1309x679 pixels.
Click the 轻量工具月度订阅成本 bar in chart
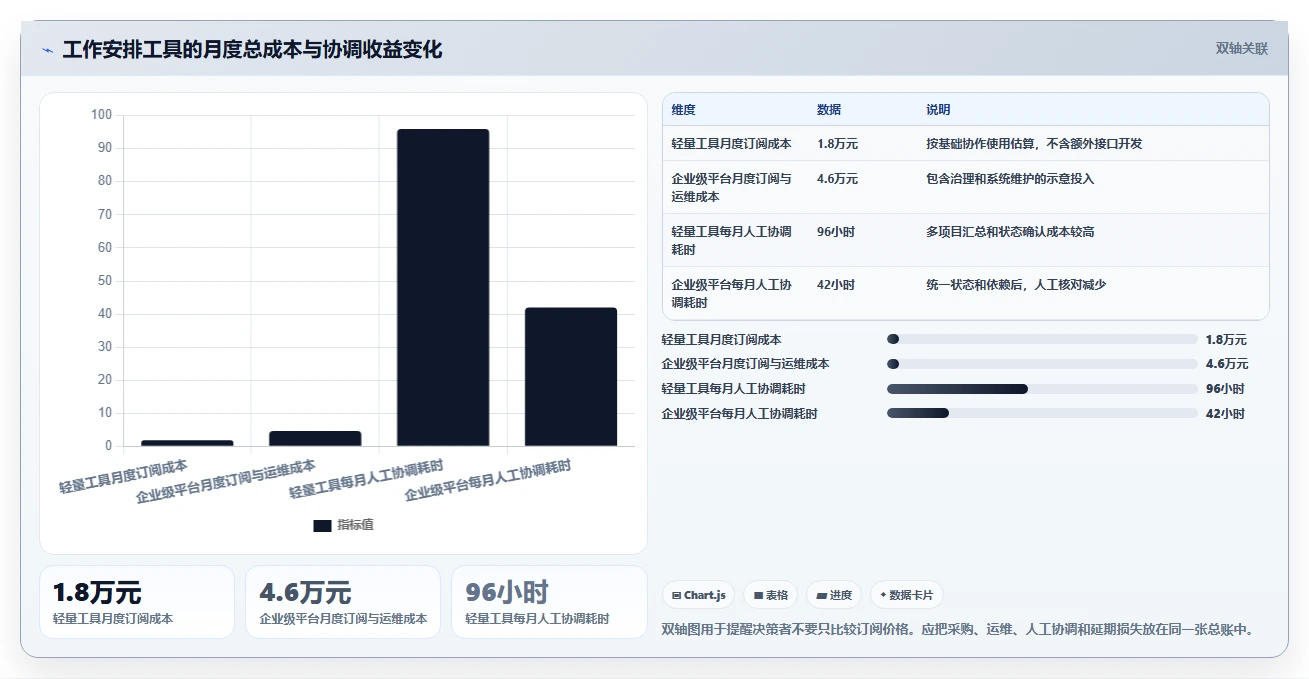[187, 443]
